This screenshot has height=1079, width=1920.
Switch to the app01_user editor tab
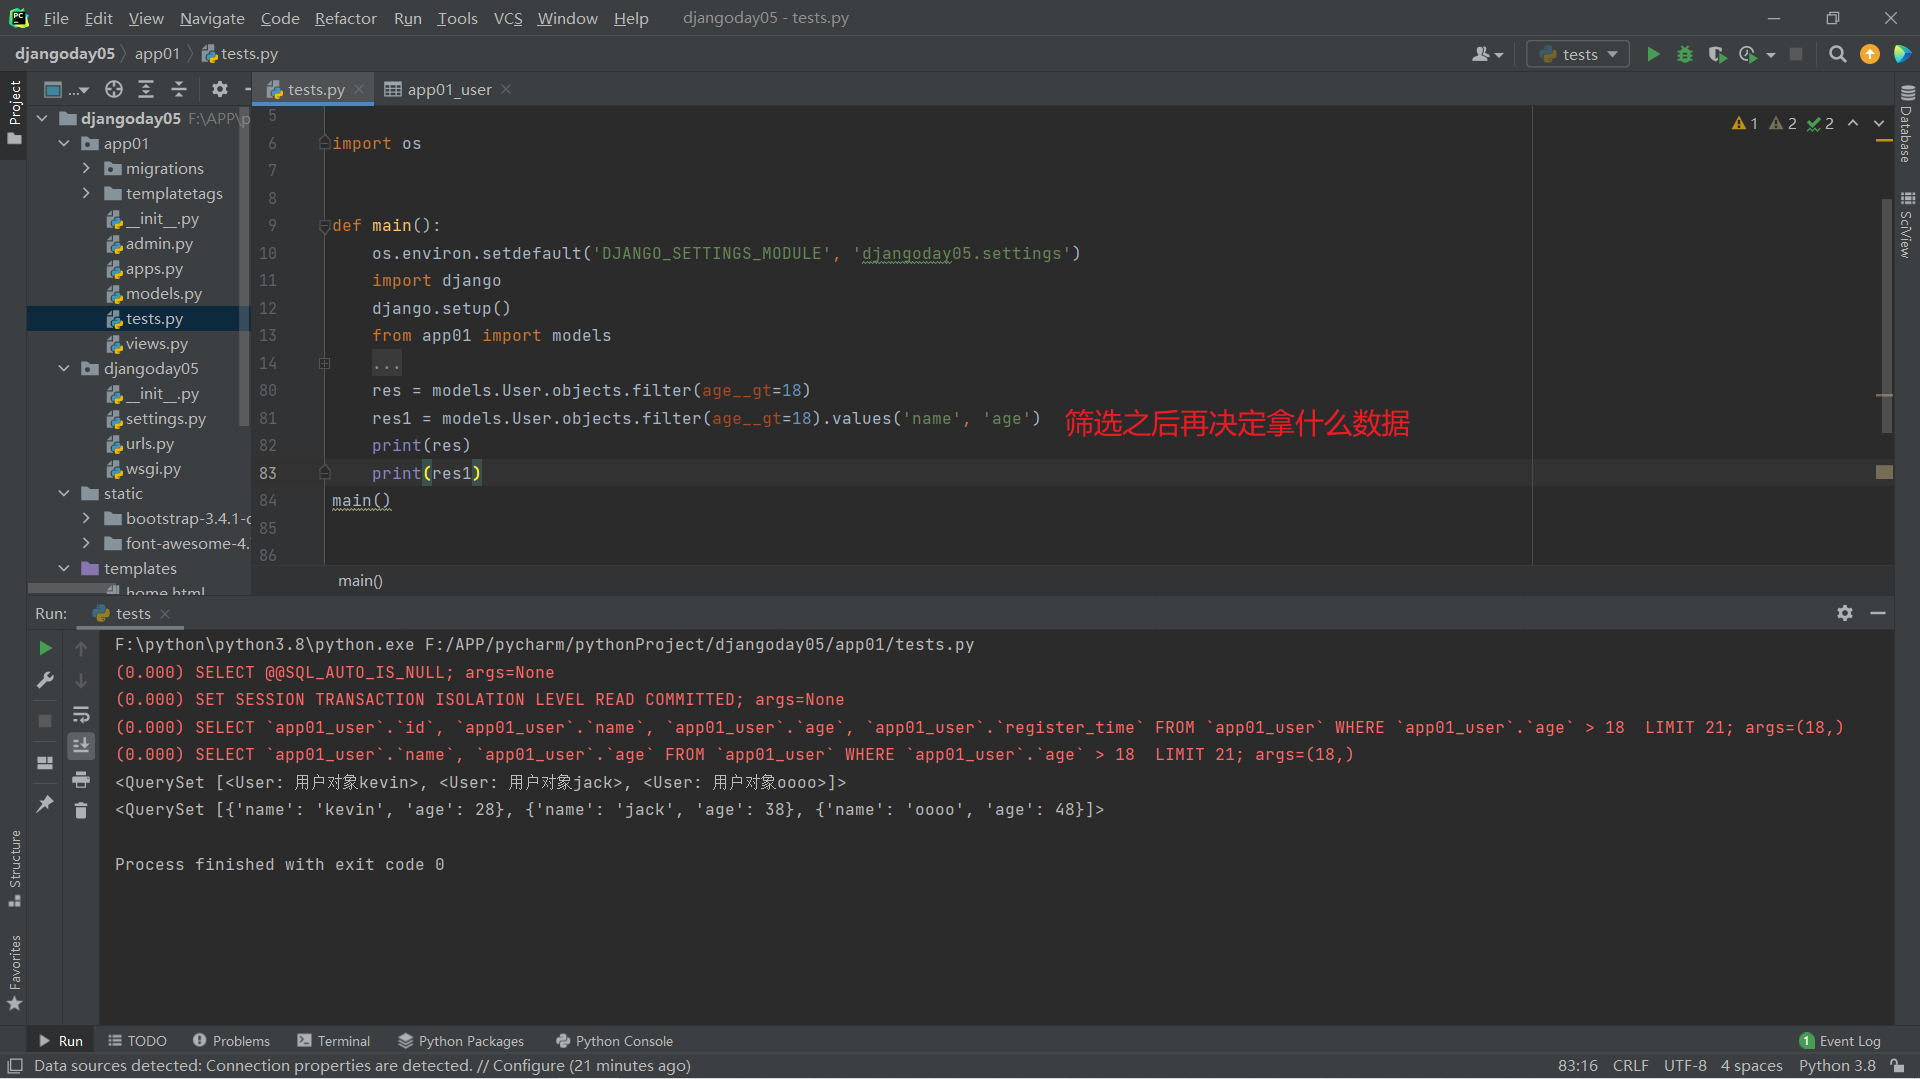[x=448, y=89]
